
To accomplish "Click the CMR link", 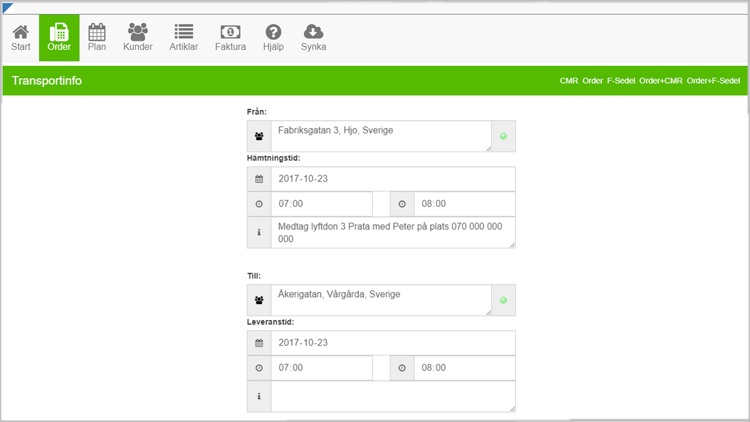I will coord(569,81).
